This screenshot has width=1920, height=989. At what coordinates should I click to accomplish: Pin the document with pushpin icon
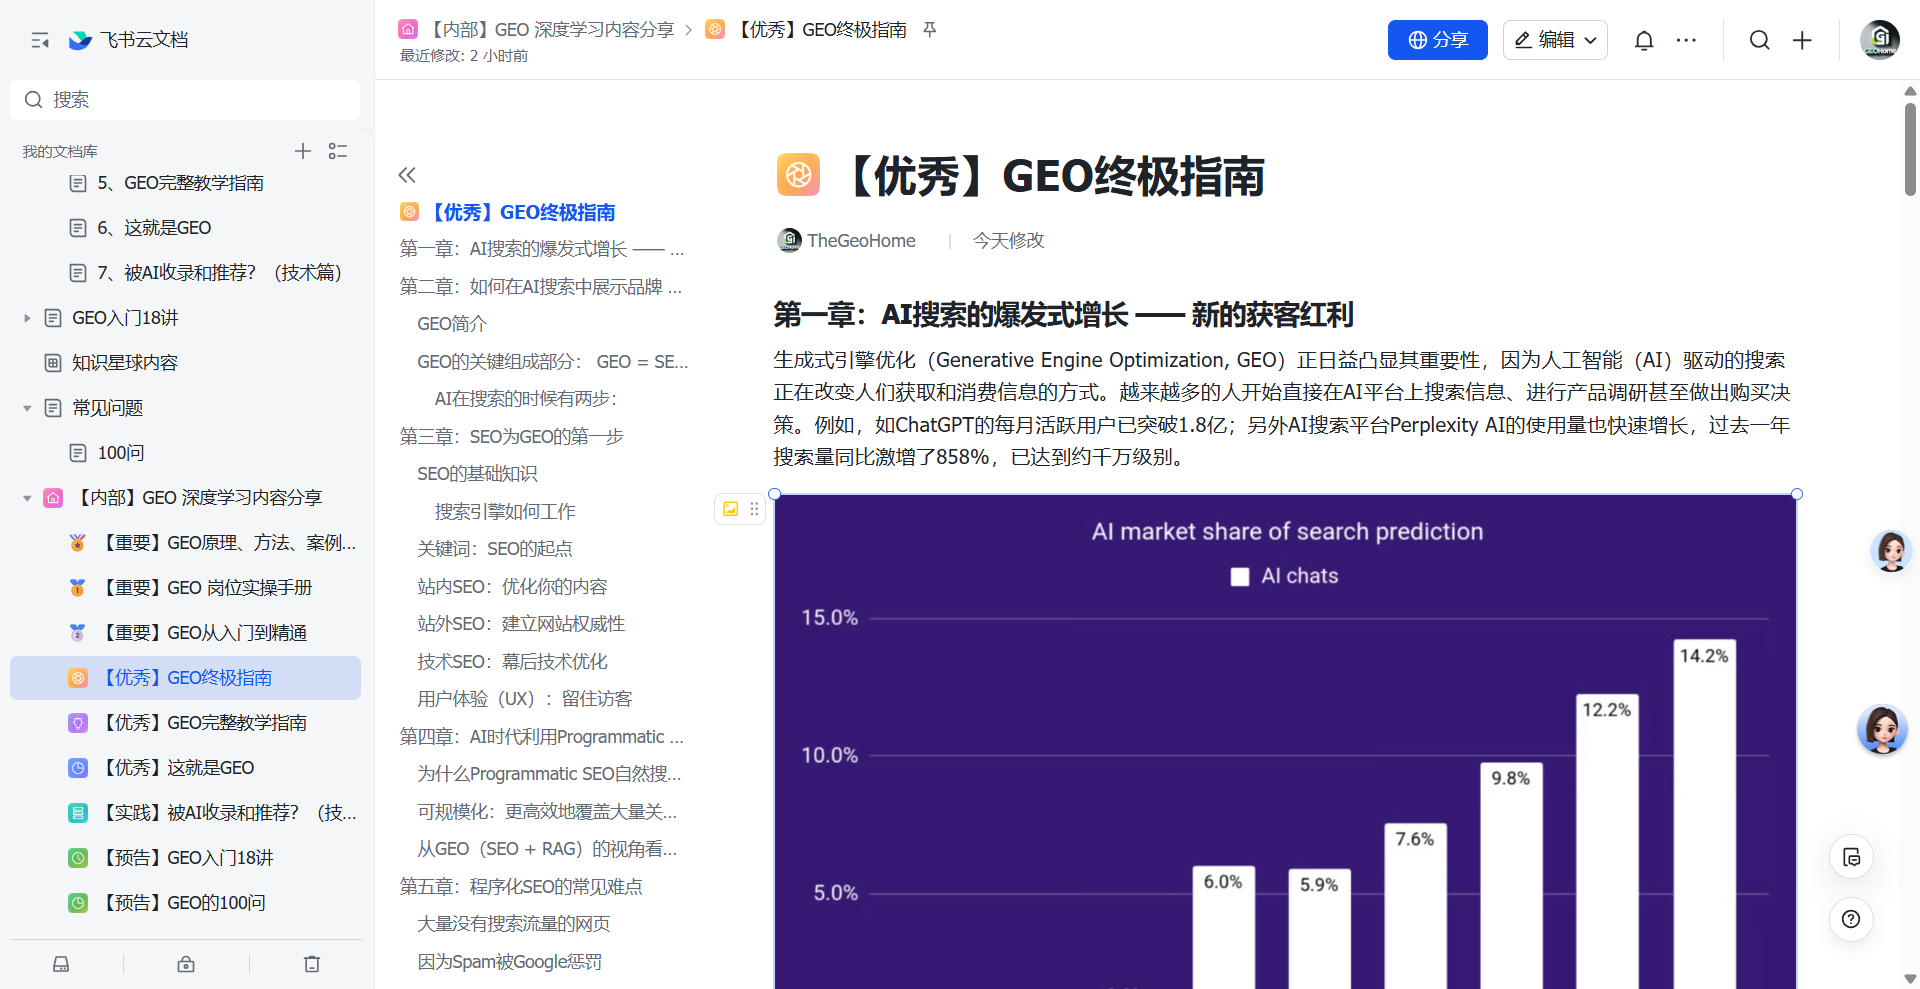pos(930,30)
